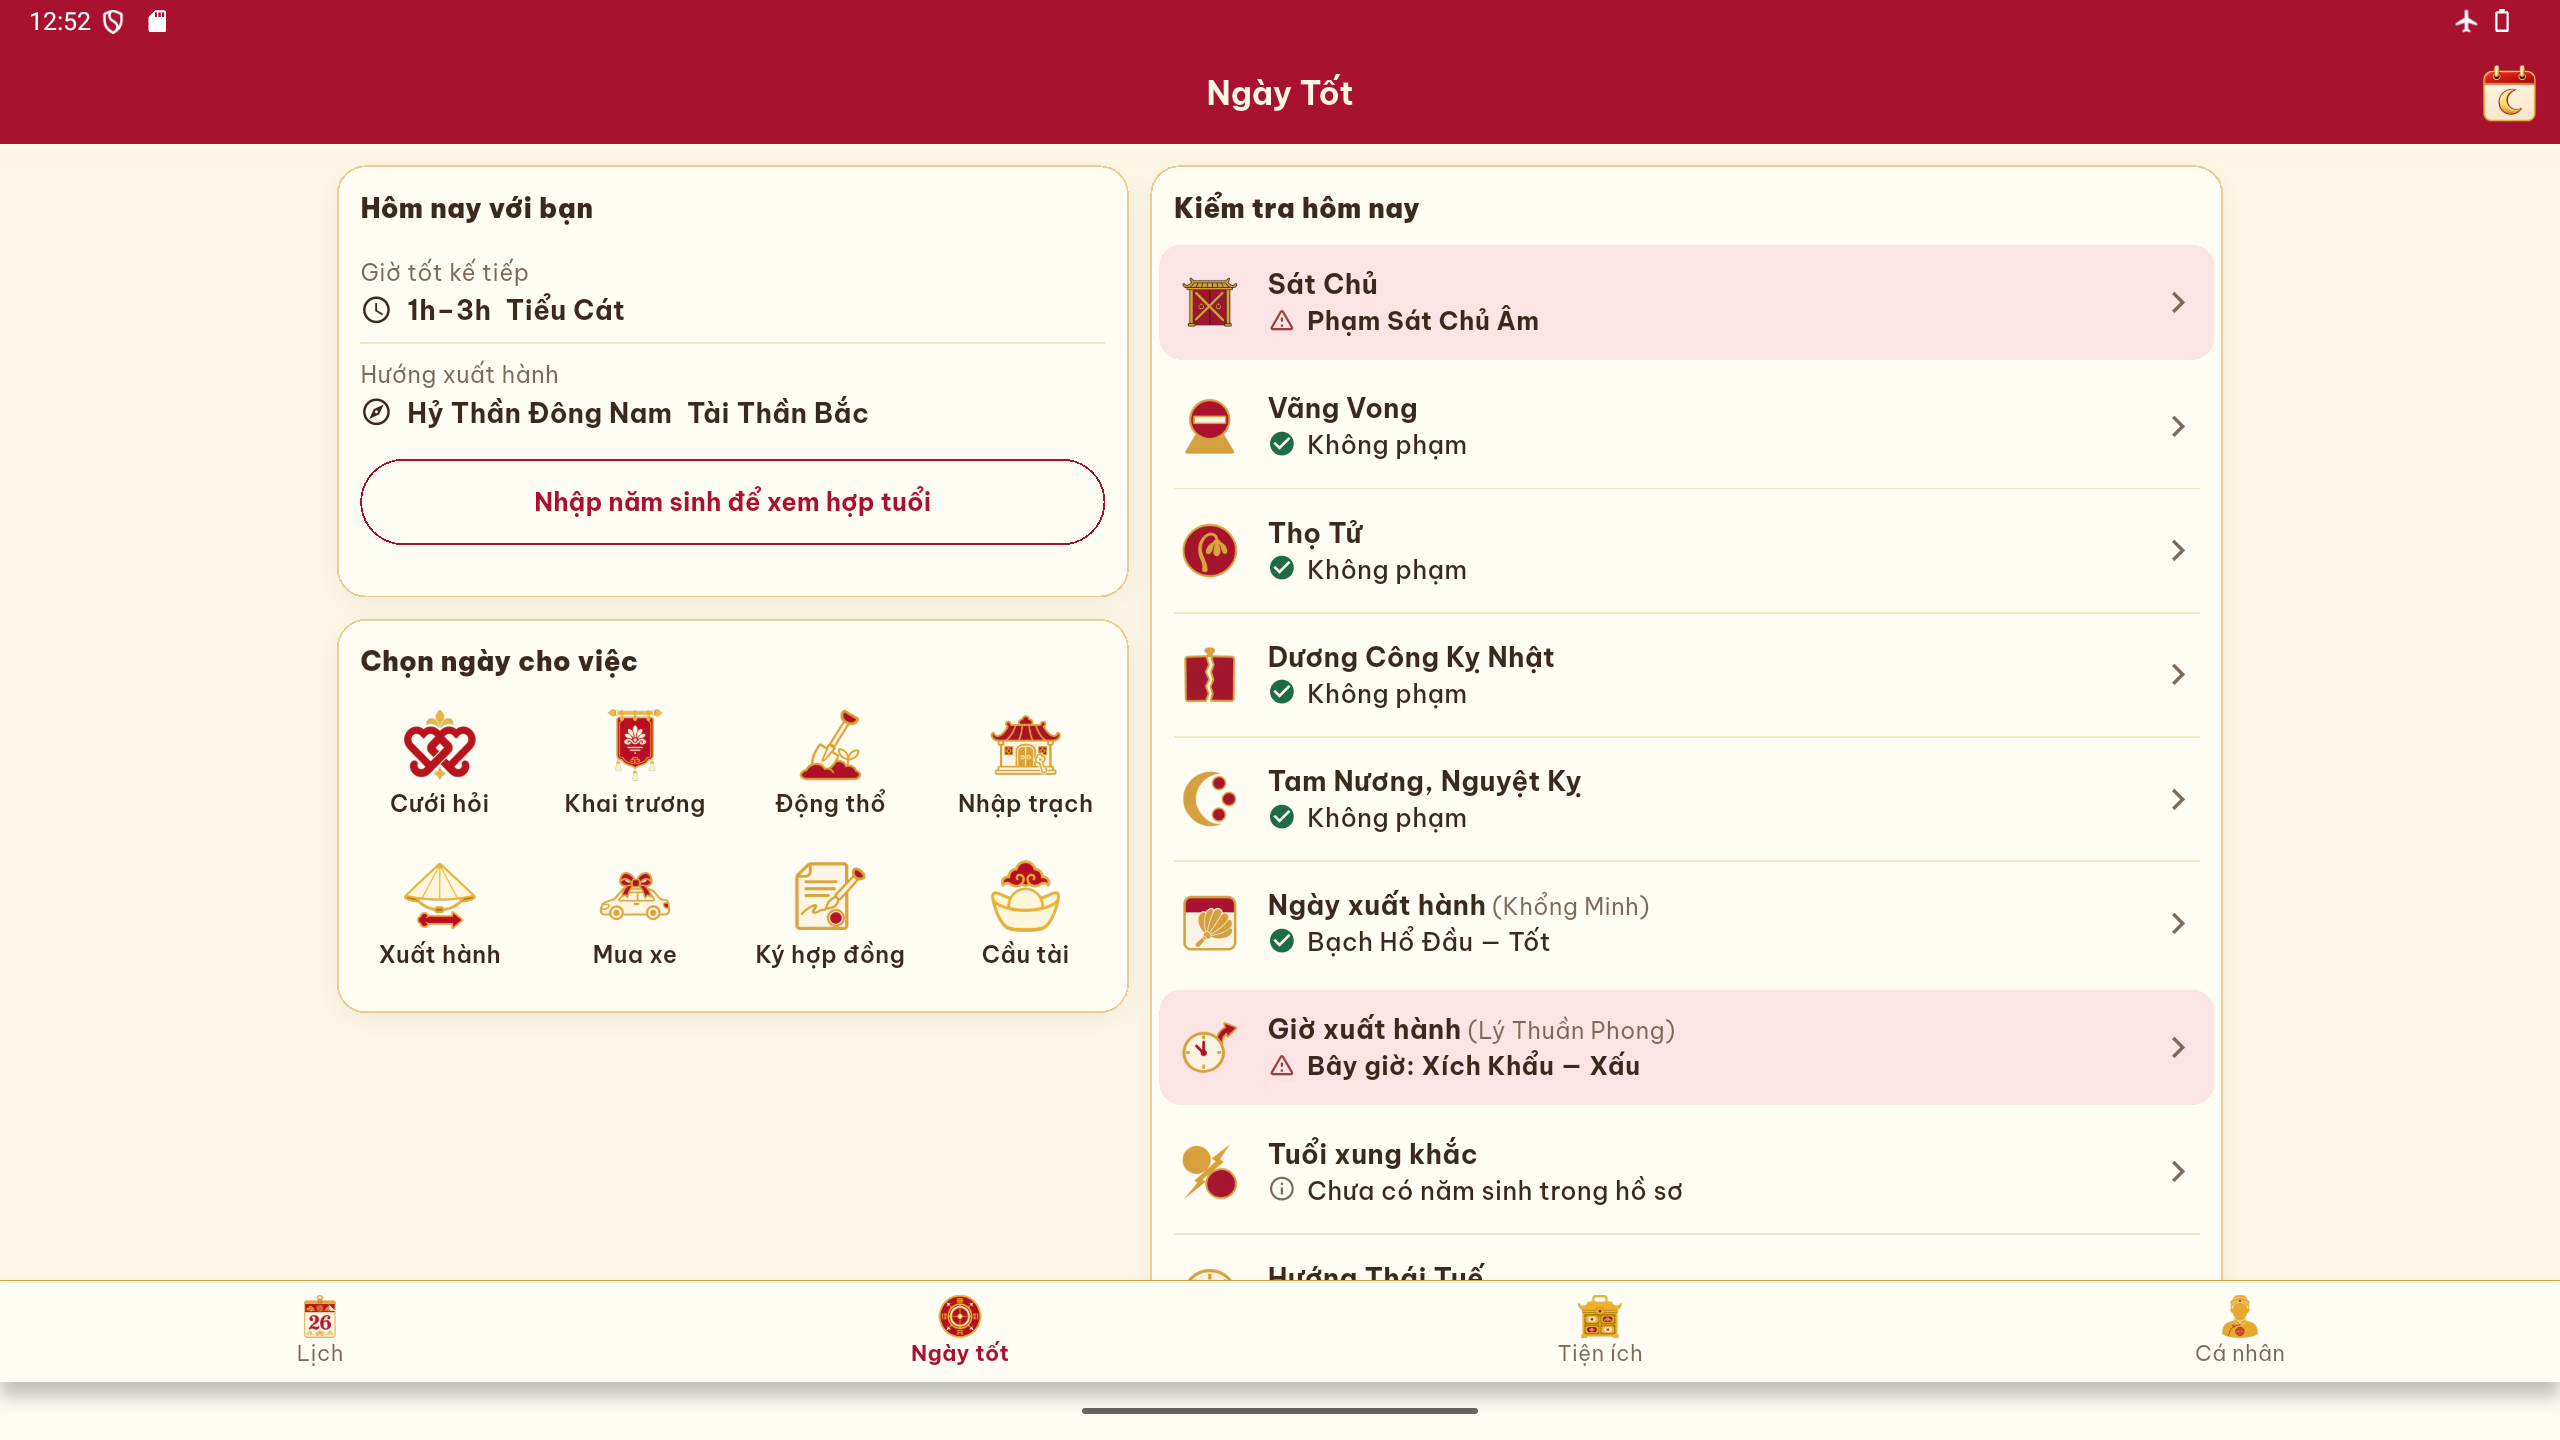
Task: Tap Hỷ Thần Đông Nam direction text
Action: tap(539, 413)
